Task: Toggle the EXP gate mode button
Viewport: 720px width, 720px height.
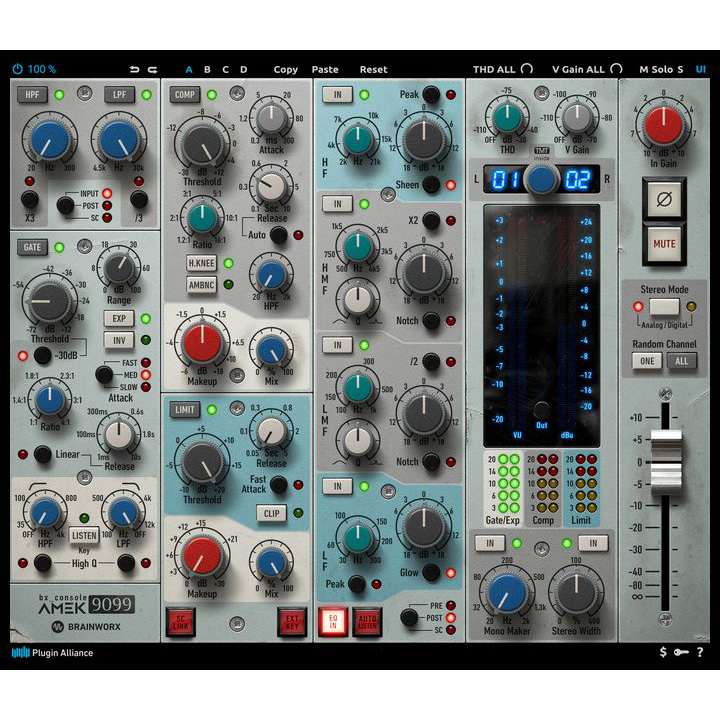Action: click(x=119, y=319)
